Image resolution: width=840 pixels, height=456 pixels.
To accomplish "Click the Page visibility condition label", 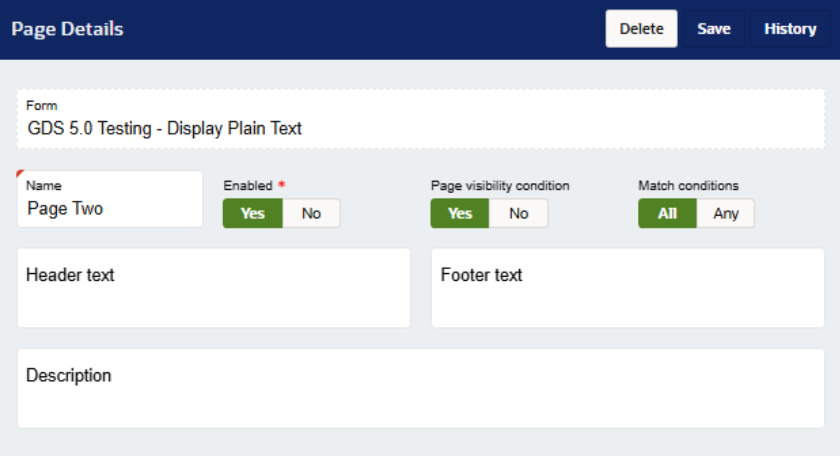I will tap(500, 185).
